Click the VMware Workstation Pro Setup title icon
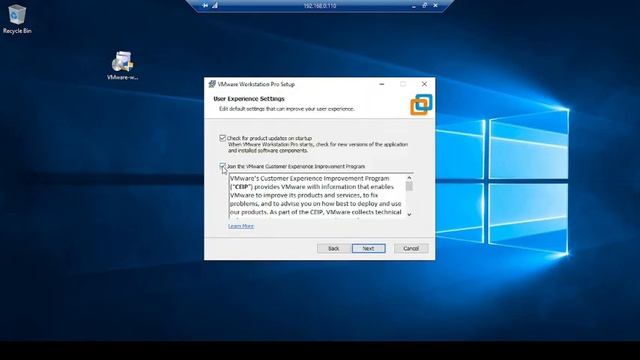Screen dimensions: 640x360 tap(212, 84)
